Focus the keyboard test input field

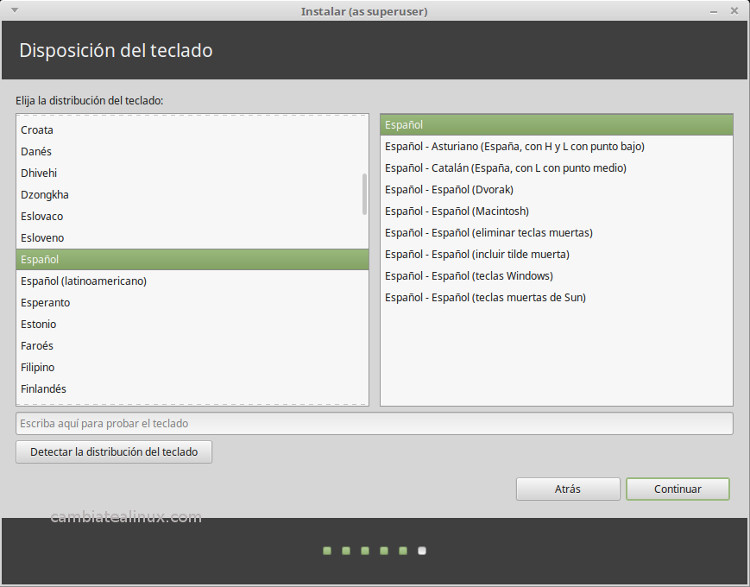374,423
